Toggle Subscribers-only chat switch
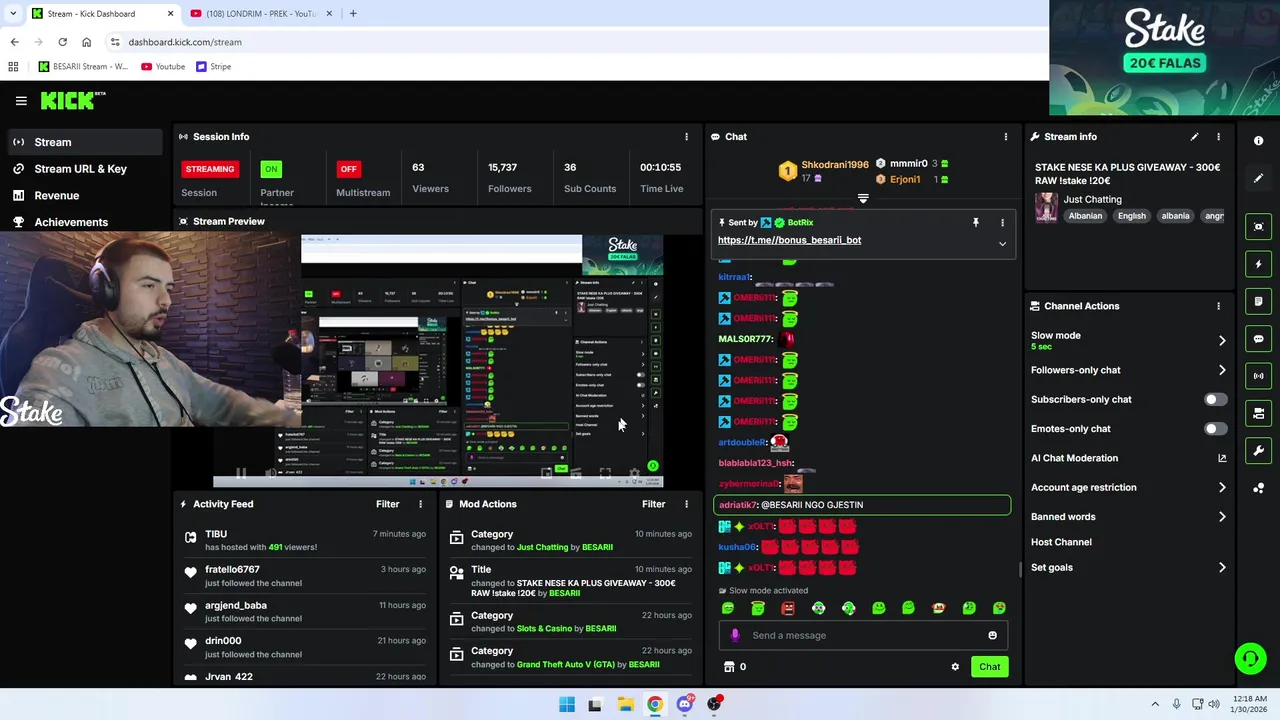This screenshot has width=1280, height=720. point(1214,400)
